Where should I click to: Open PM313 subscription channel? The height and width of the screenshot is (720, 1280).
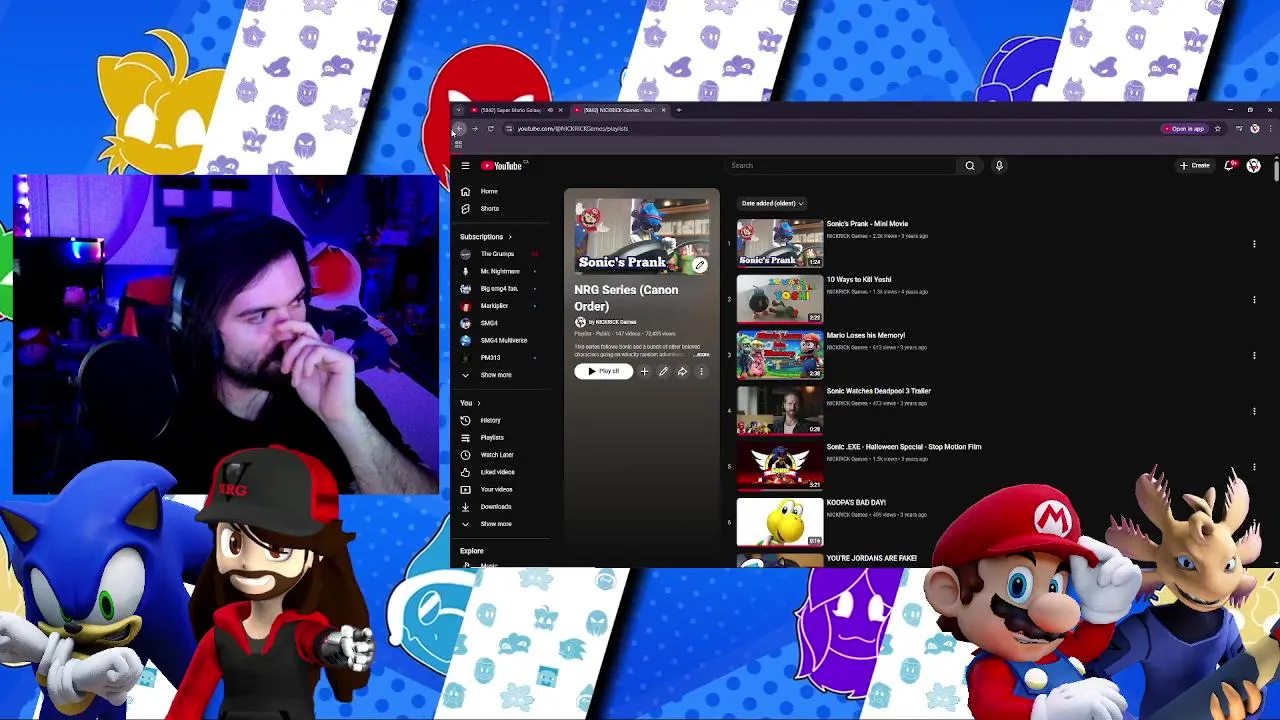point(490,358)
